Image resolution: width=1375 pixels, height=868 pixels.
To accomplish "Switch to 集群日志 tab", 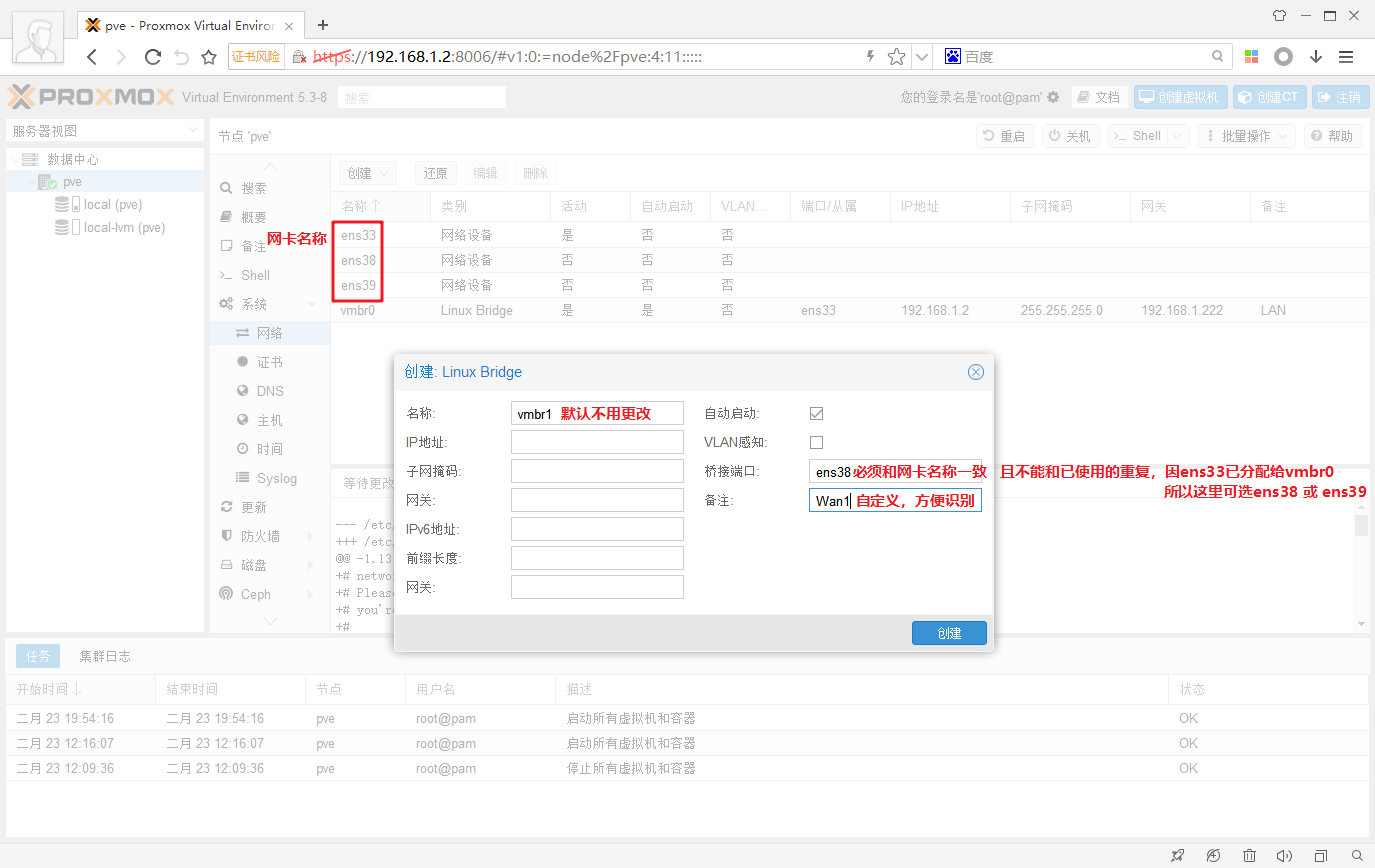I will [x=105, y=656].
